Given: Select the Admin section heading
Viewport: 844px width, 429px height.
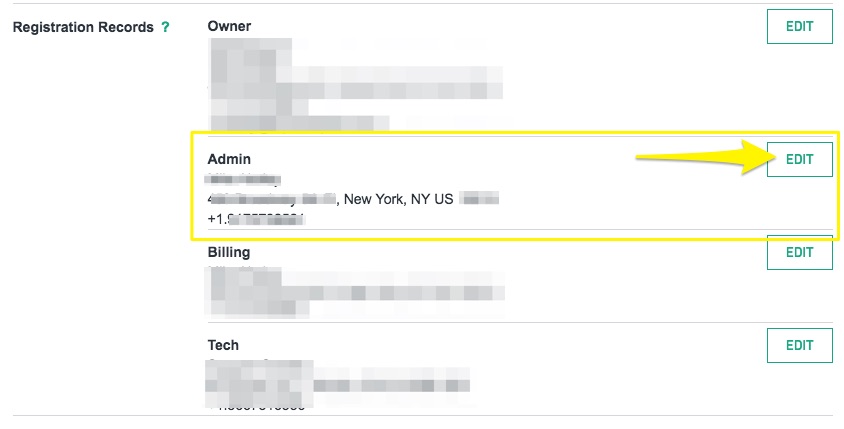Looking at the screenshot, I should [x=229, y=159].
